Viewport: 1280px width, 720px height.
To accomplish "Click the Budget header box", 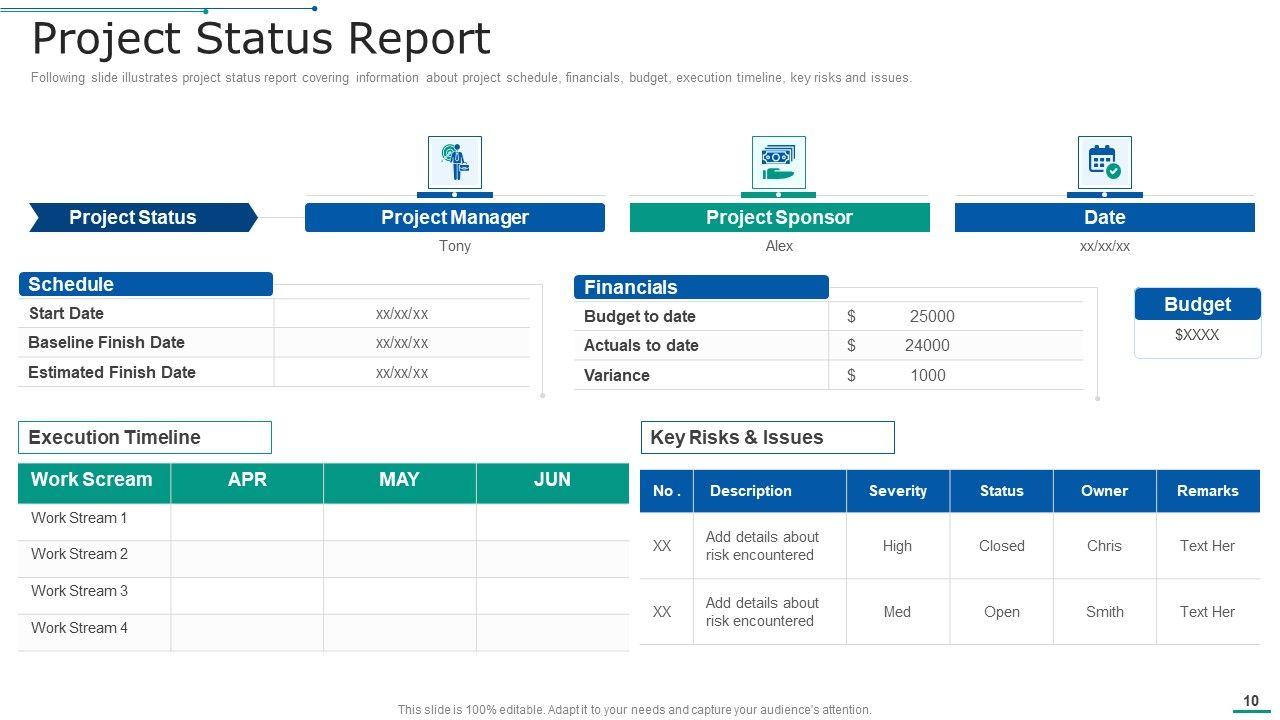I will click(1197, 304).
